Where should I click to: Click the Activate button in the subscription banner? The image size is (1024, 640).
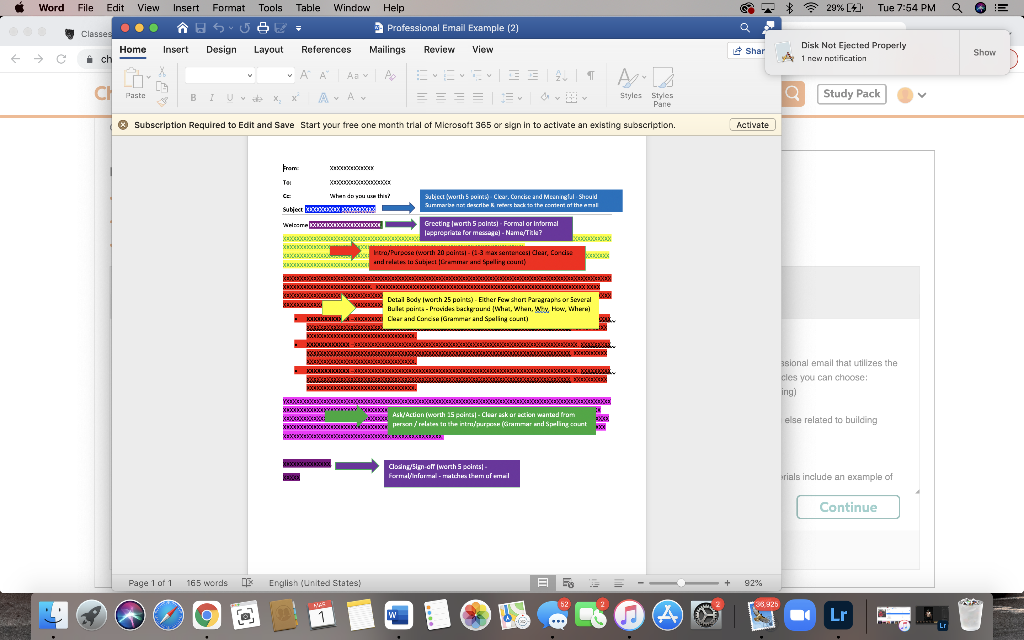click(x=752, y=124)
